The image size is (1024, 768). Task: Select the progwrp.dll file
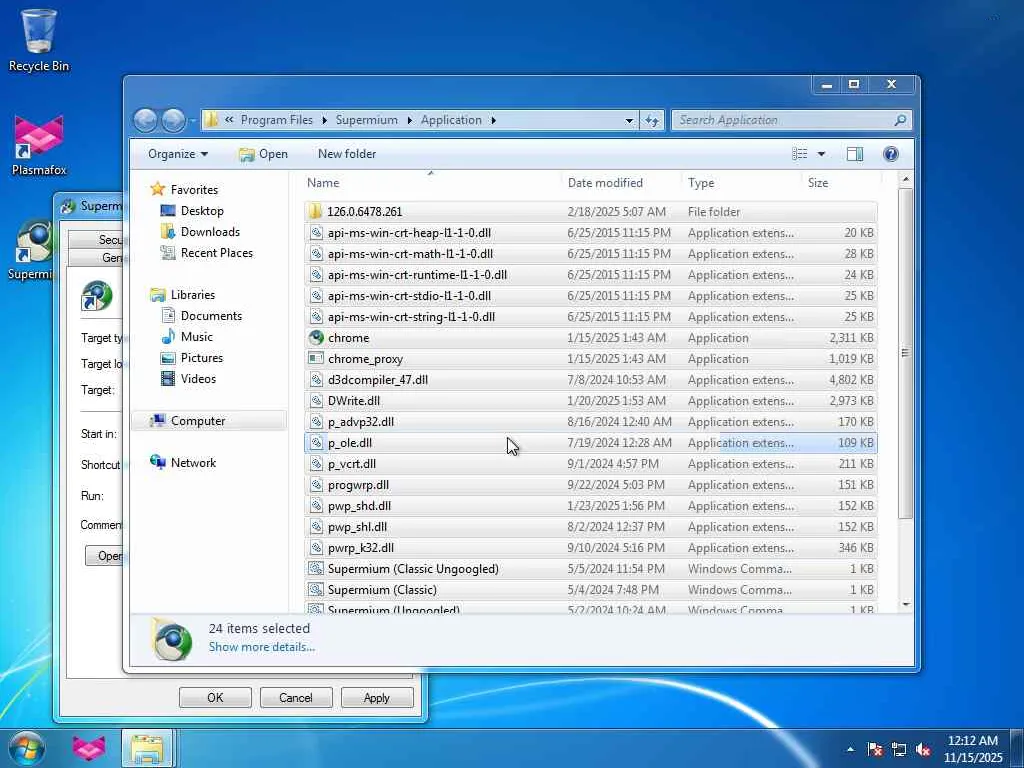click(590, 485)
